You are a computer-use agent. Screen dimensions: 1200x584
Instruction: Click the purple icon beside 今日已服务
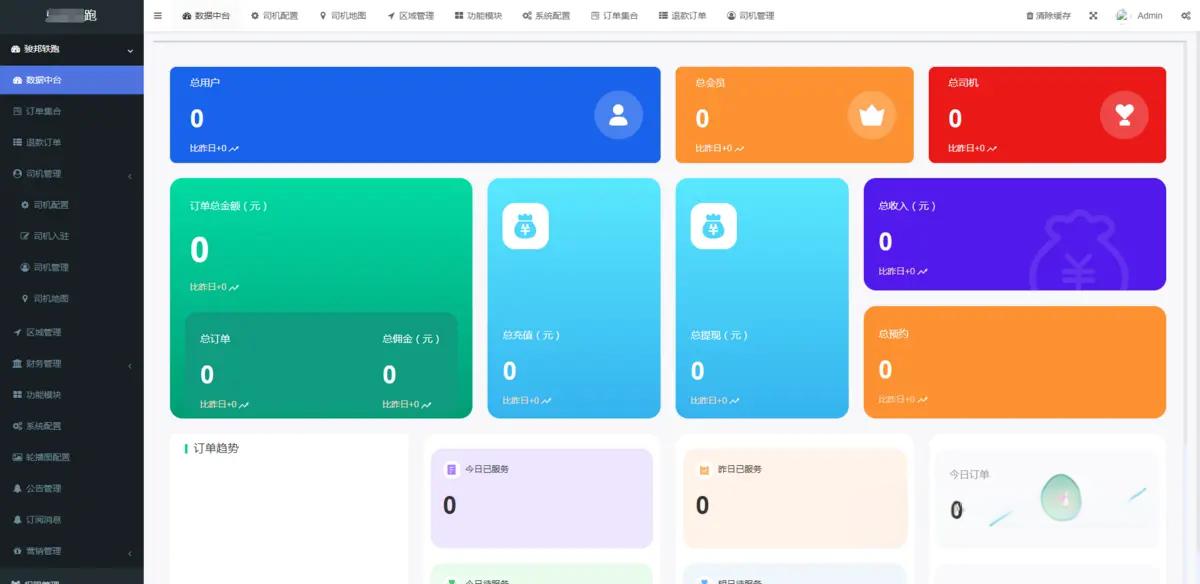452,469
